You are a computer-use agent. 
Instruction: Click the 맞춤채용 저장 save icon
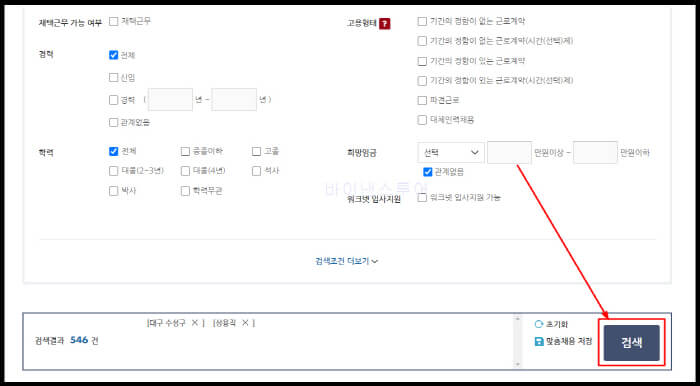tap(539, 341)
